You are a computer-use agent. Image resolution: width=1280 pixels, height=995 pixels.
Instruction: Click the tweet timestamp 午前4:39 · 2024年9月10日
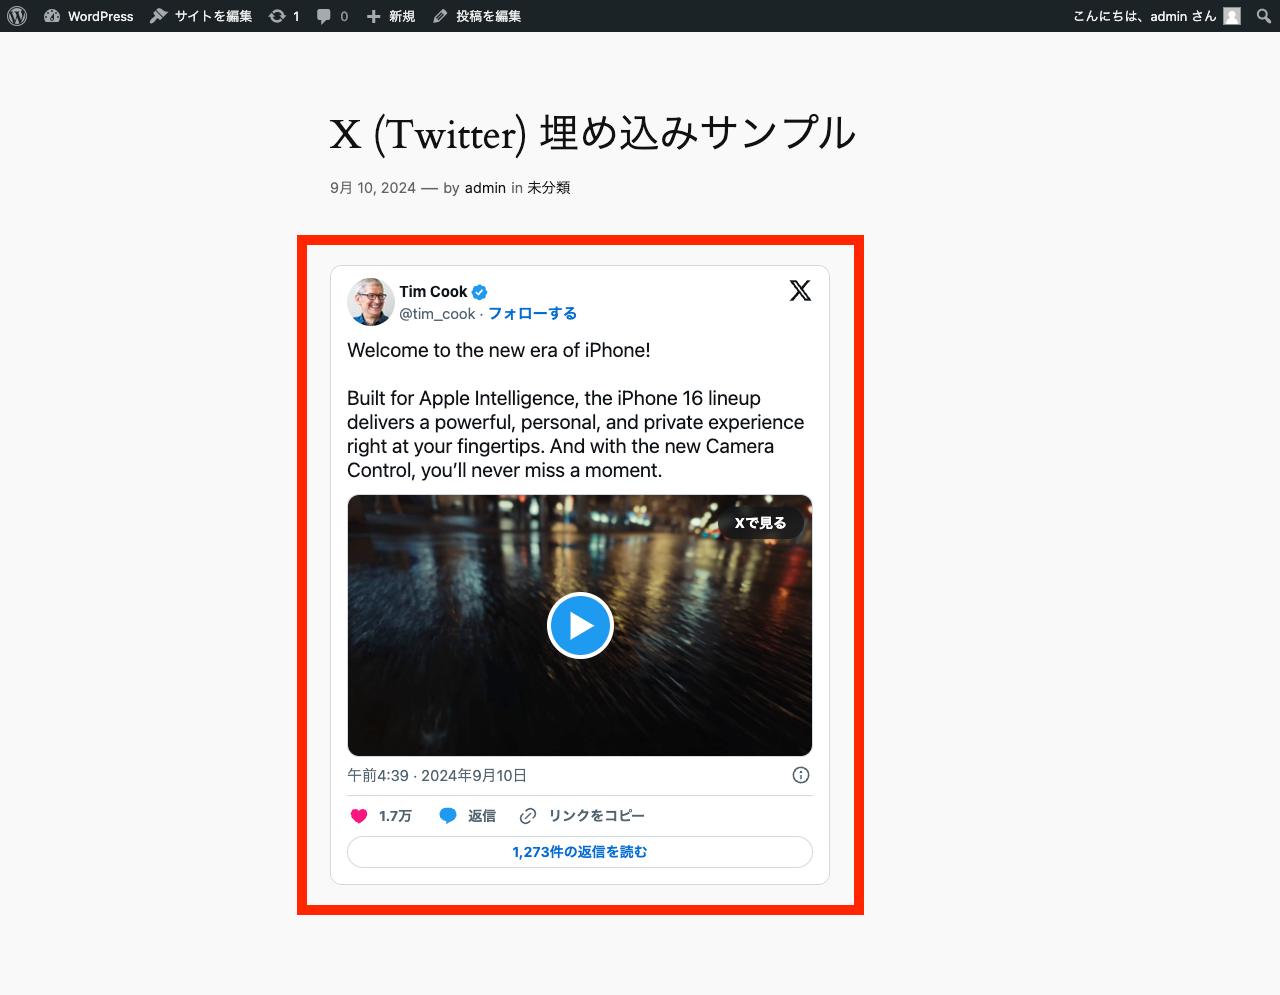coord(437,776)
